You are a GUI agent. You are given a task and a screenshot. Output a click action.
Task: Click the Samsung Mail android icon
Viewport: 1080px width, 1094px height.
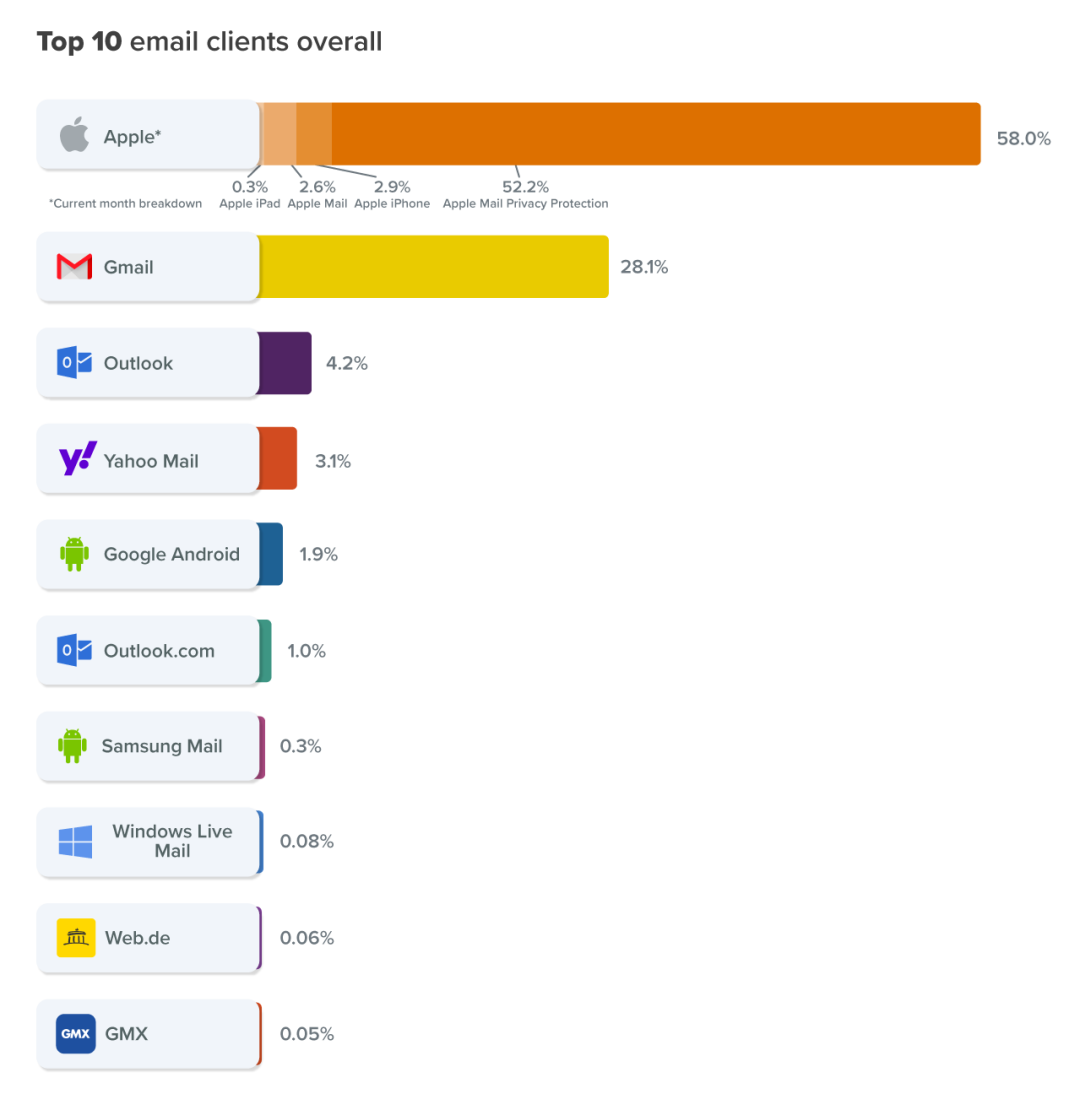(x=72, y=746)
